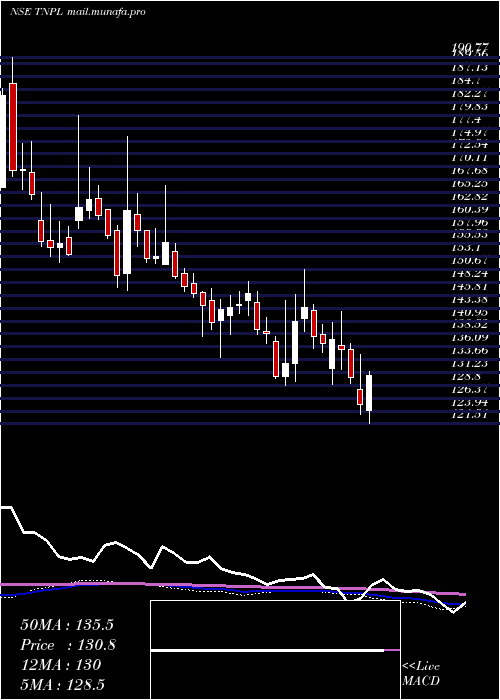Click the 157.96 price axis label
This screenshot has height=700, width=500.
click(x=469, y=223)
